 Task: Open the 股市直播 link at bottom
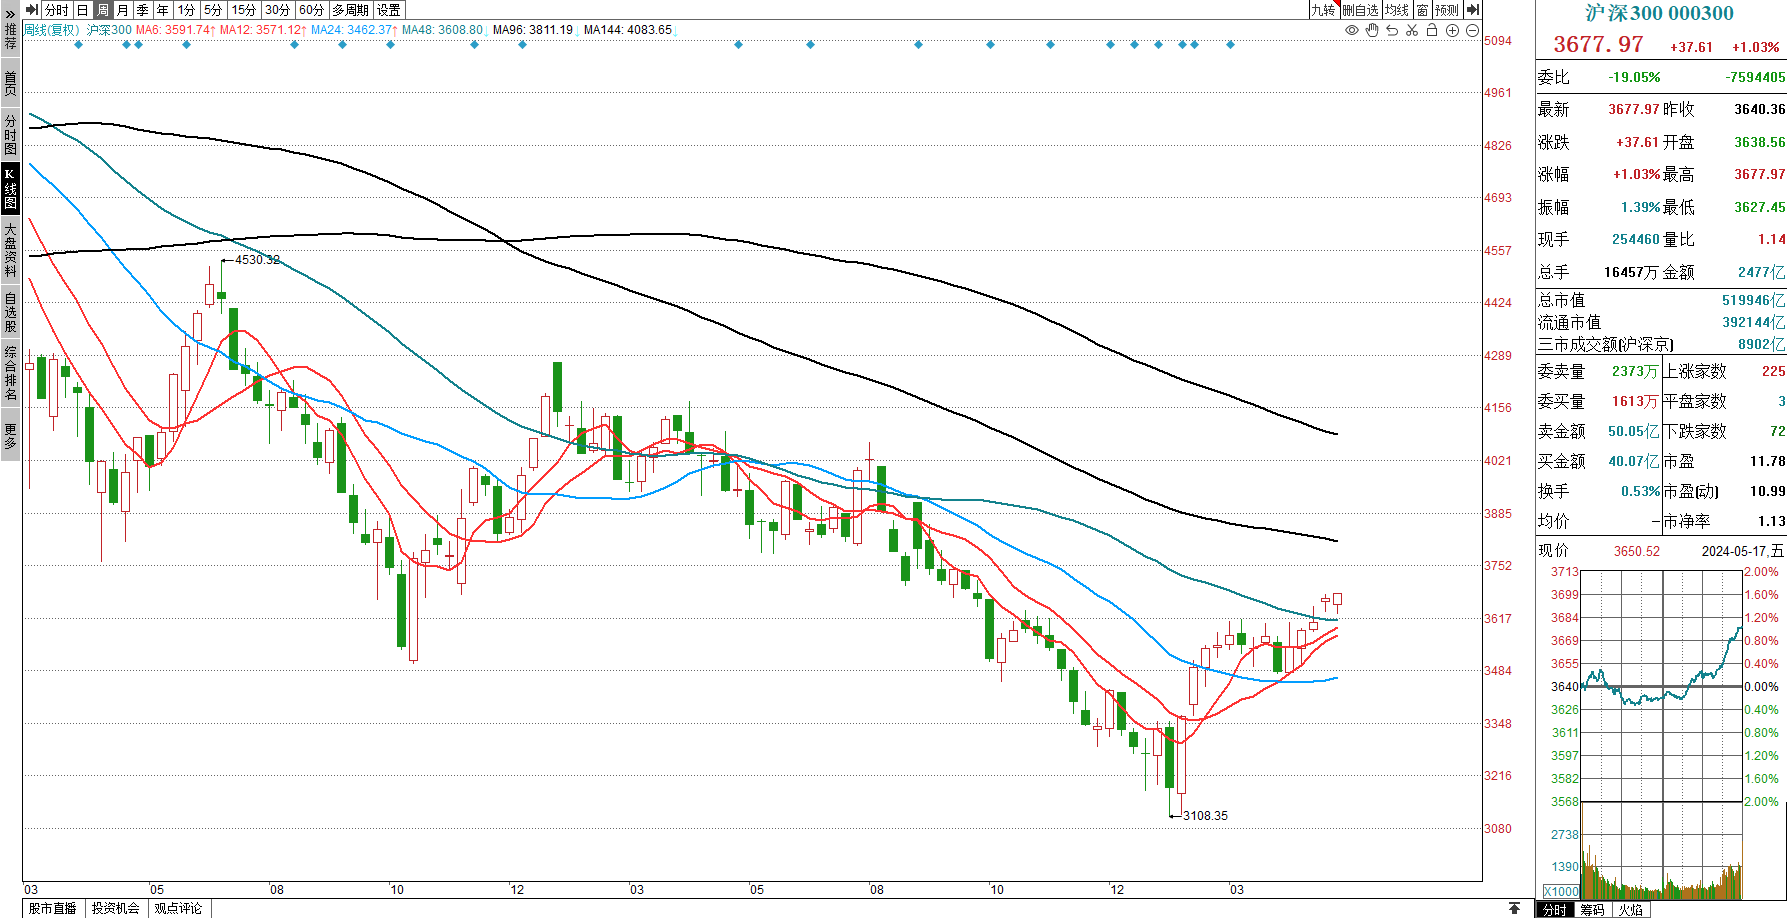click(53, 908)
